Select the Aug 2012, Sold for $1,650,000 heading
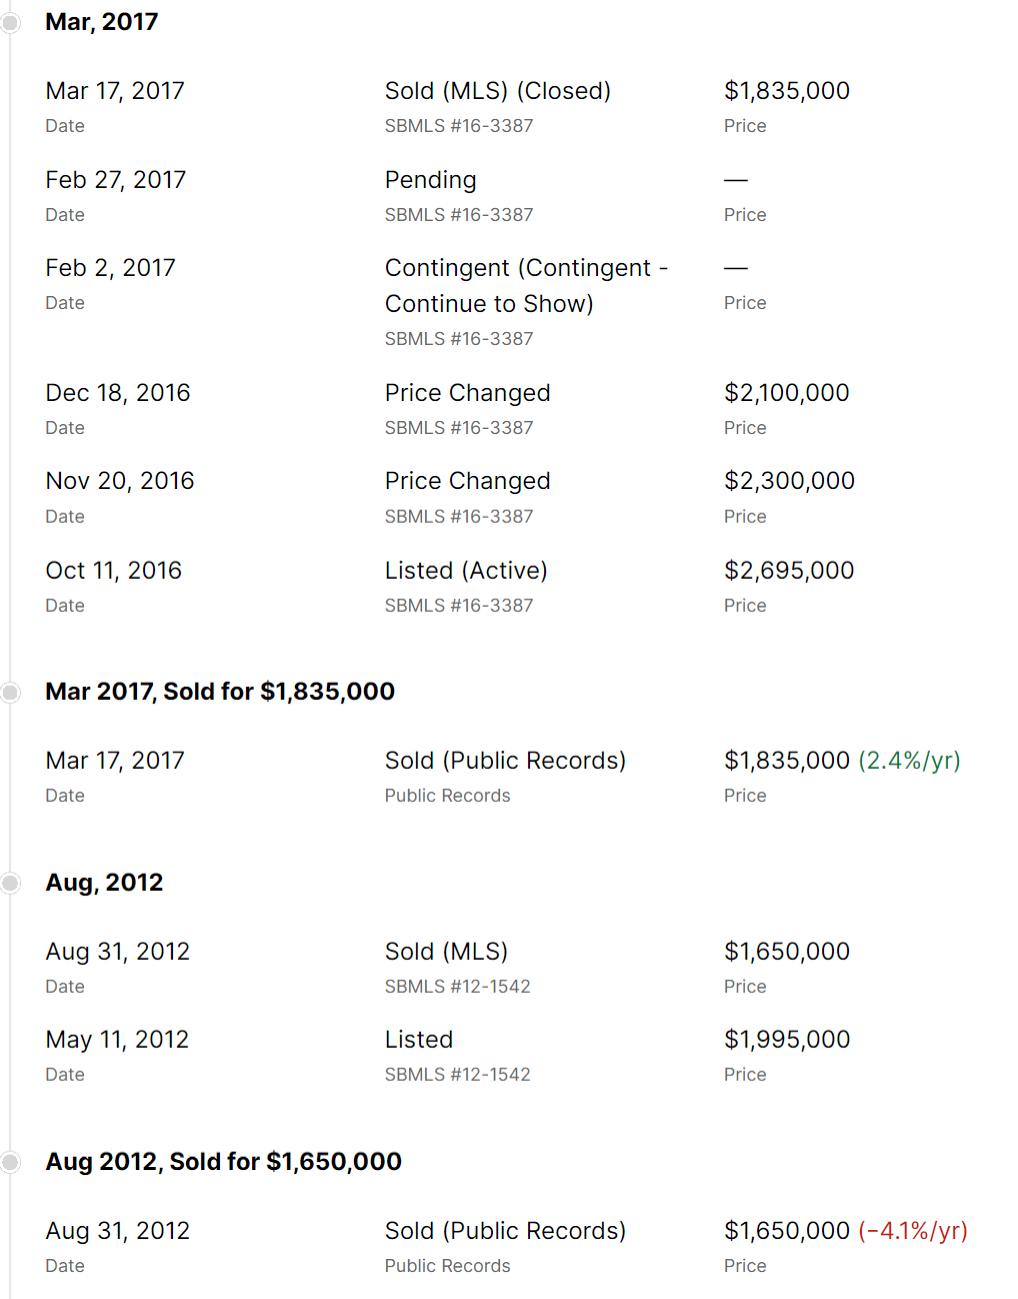The width and height of the screenshot is (1018, 1299). pyautogui.click(x=223, y=1162)
